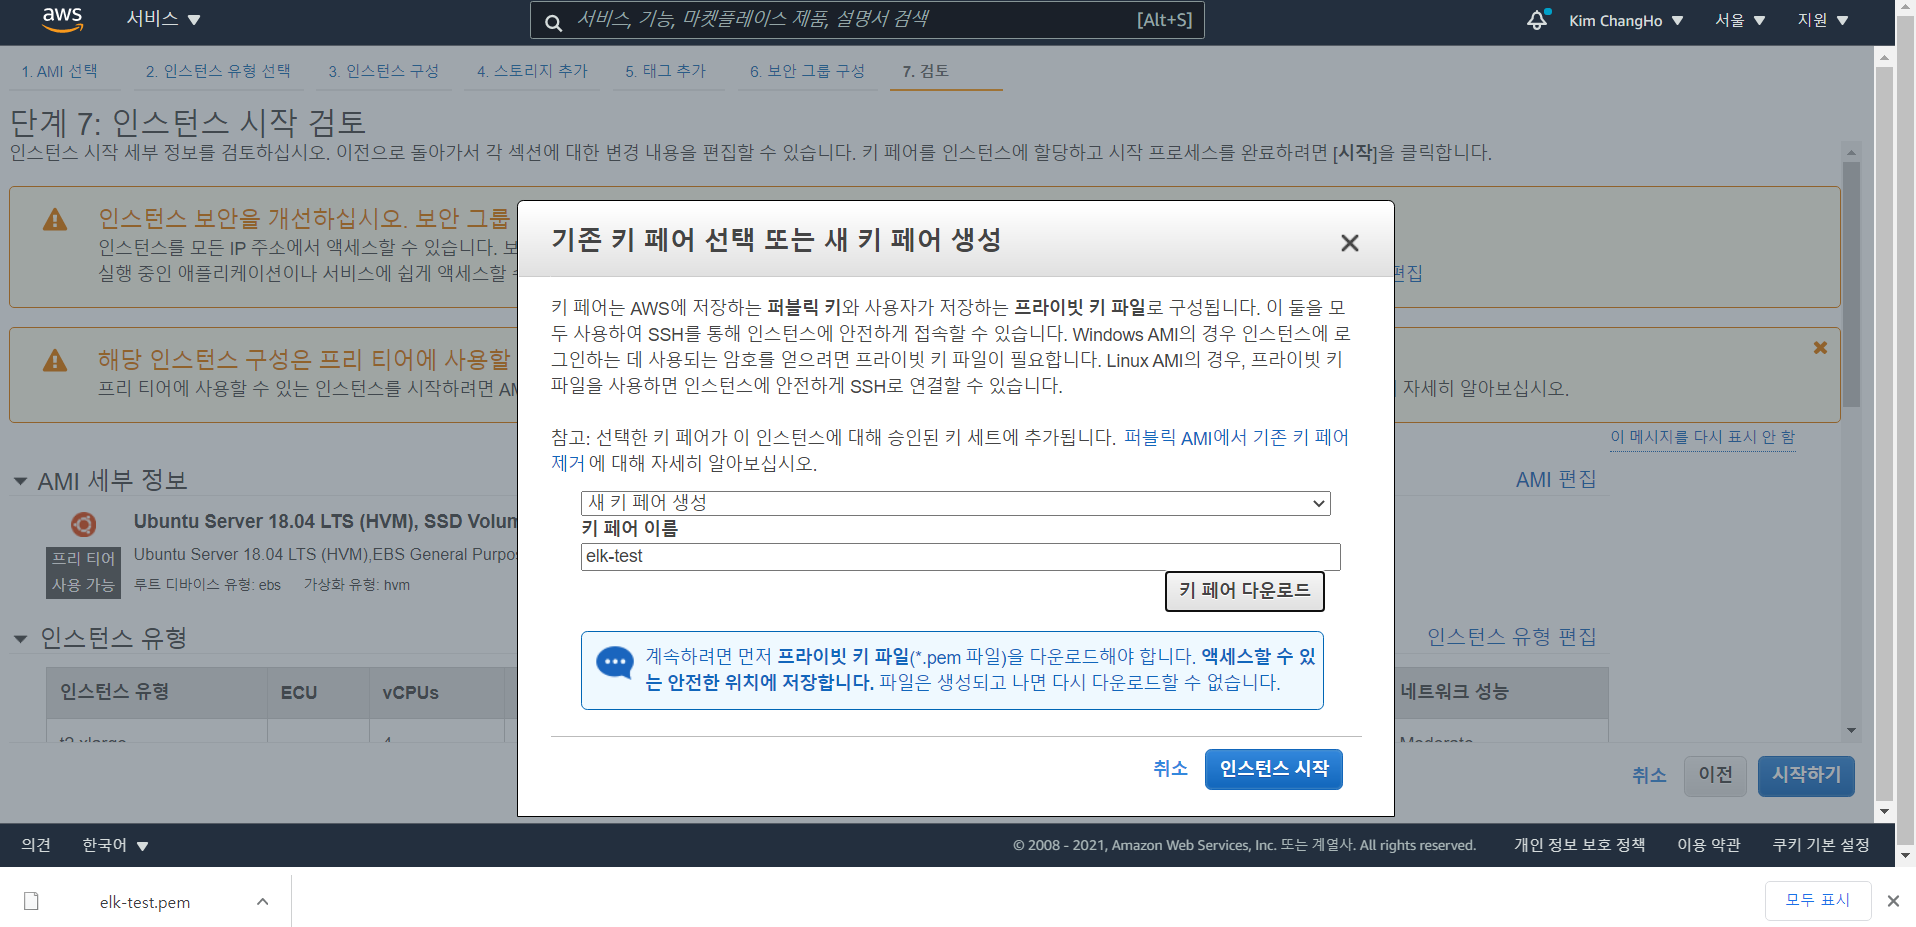Click 취소 in the key pair dialog
This screenshot has height=927, width=1916.
1170,768
